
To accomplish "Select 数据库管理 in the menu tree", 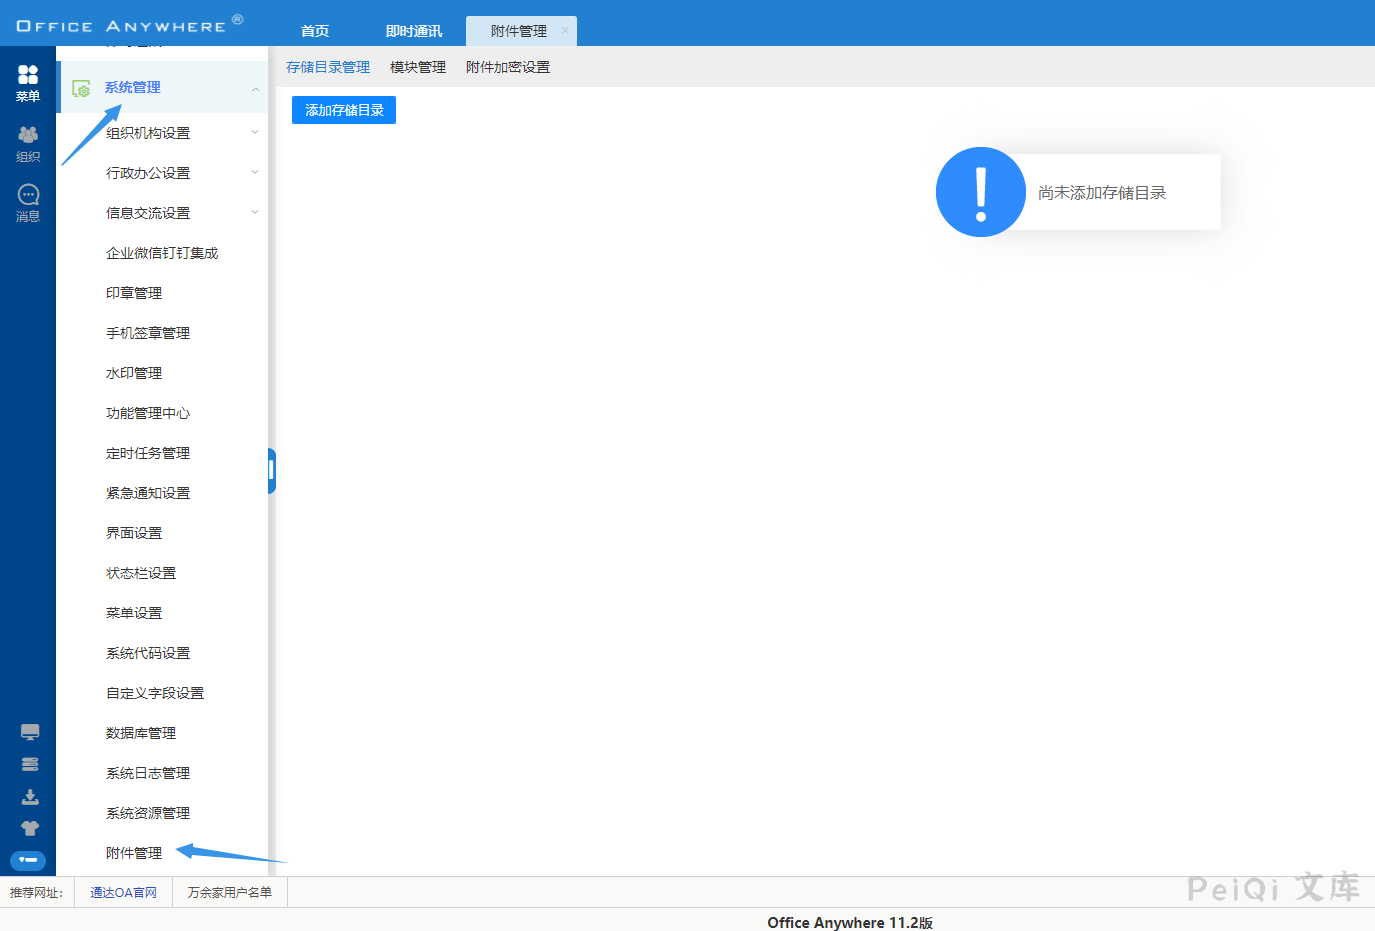I will tap(141, 733).
